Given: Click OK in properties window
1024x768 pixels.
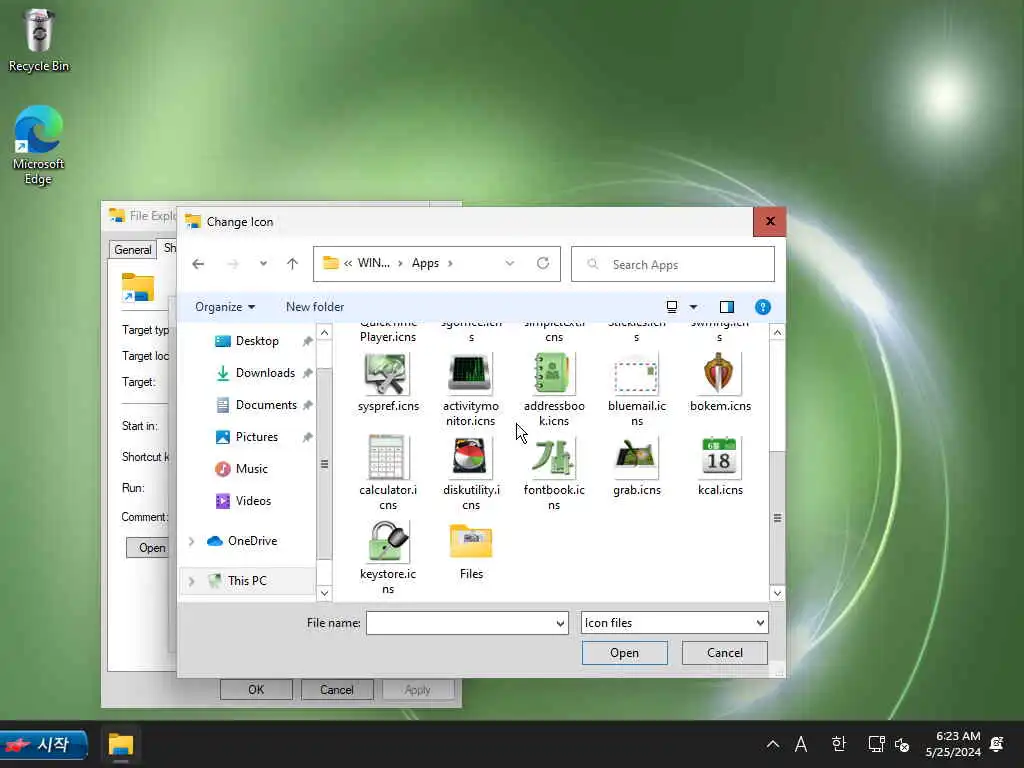Looking at the screenshot, I should 256,690.
